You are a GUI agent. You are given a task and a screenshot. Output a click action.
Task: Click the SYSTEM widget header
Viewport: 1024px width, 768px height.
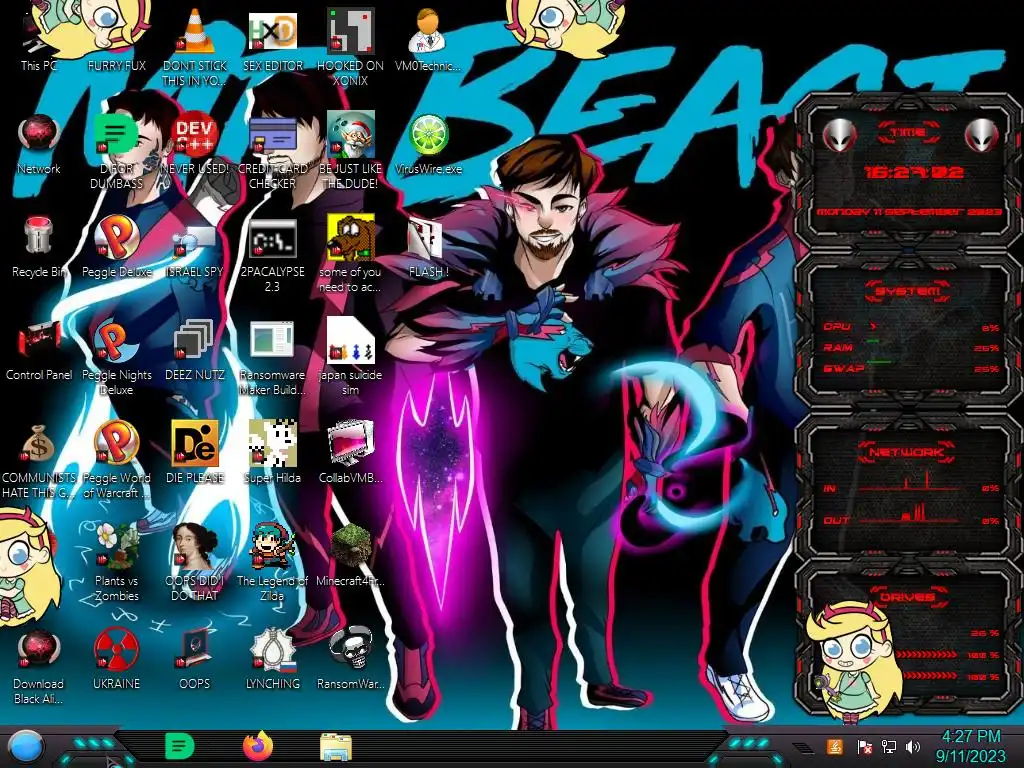tap(908, 291)
